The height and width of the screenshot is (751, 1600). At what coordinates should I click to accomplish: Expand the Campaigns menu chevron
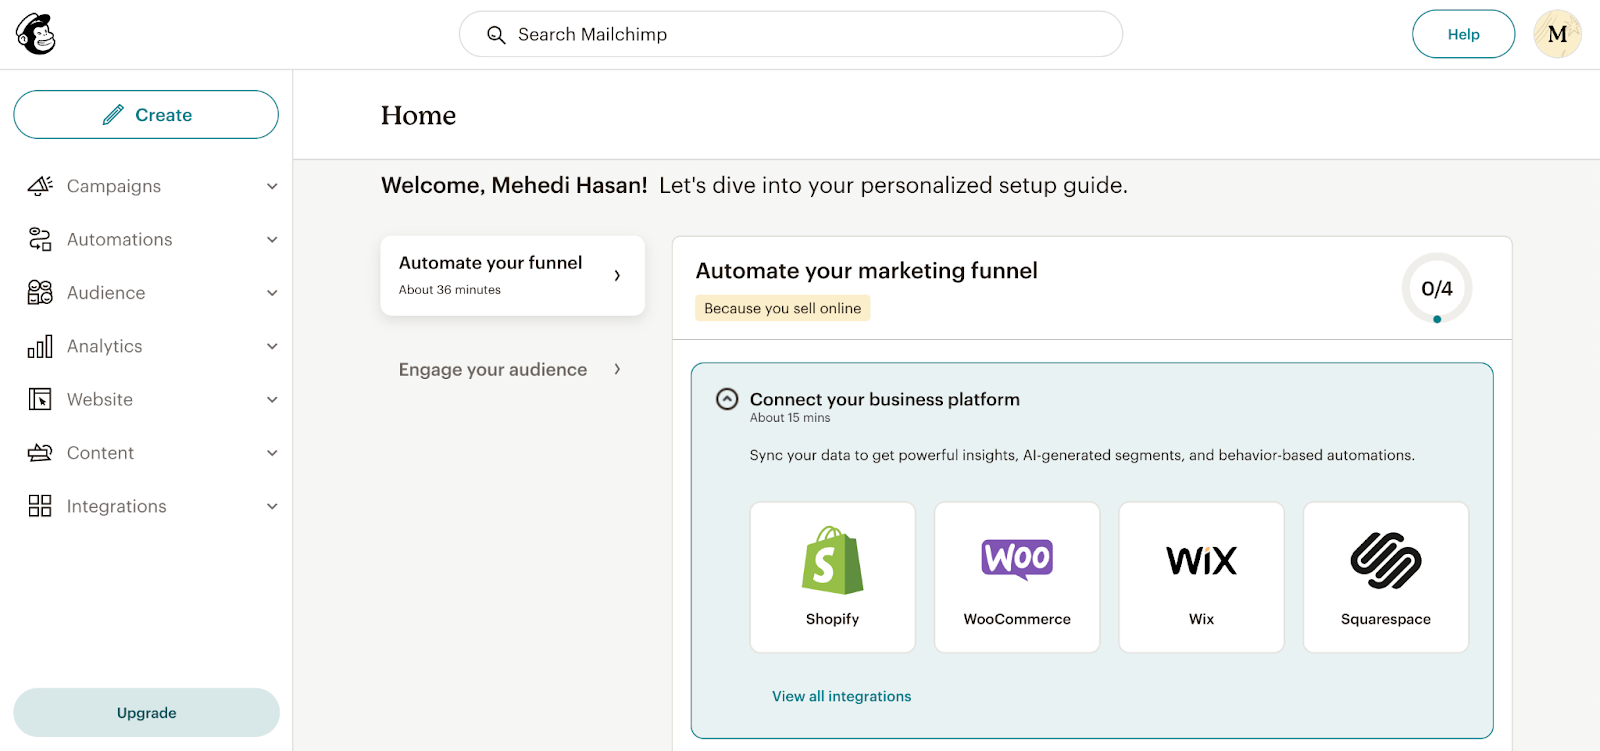click(x=272, y=186)
